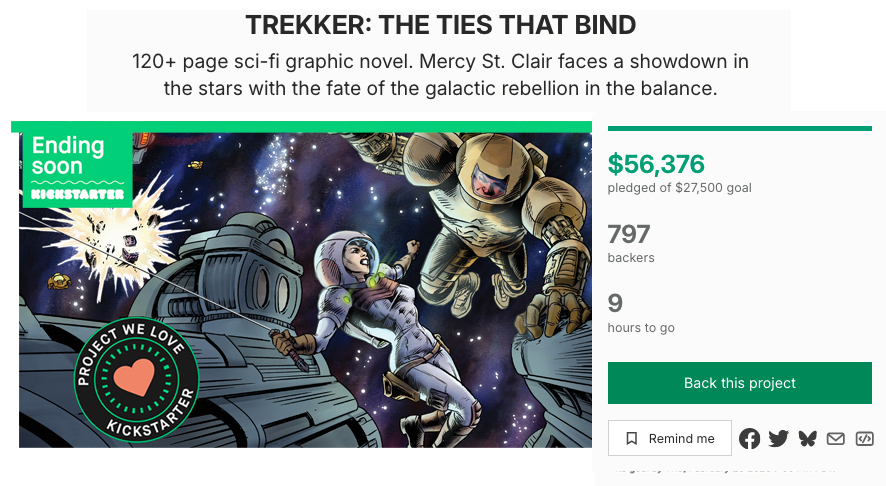The image size is (886, 486).
Task: Click the Ending soon Kickstarter badge
Action: point(77,168)
